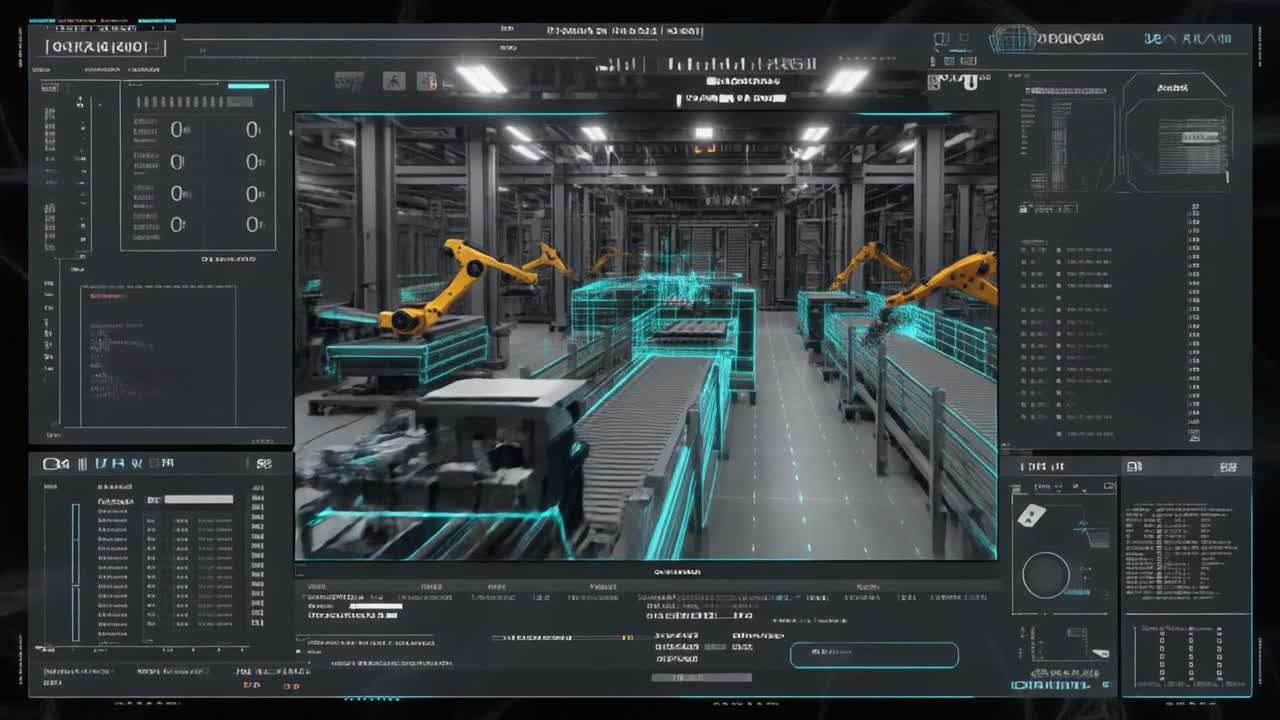This screenshot has height=720, width=1280.
Task: Click the vertical bar in the lower-left list panel
Action: coord(75,571)
